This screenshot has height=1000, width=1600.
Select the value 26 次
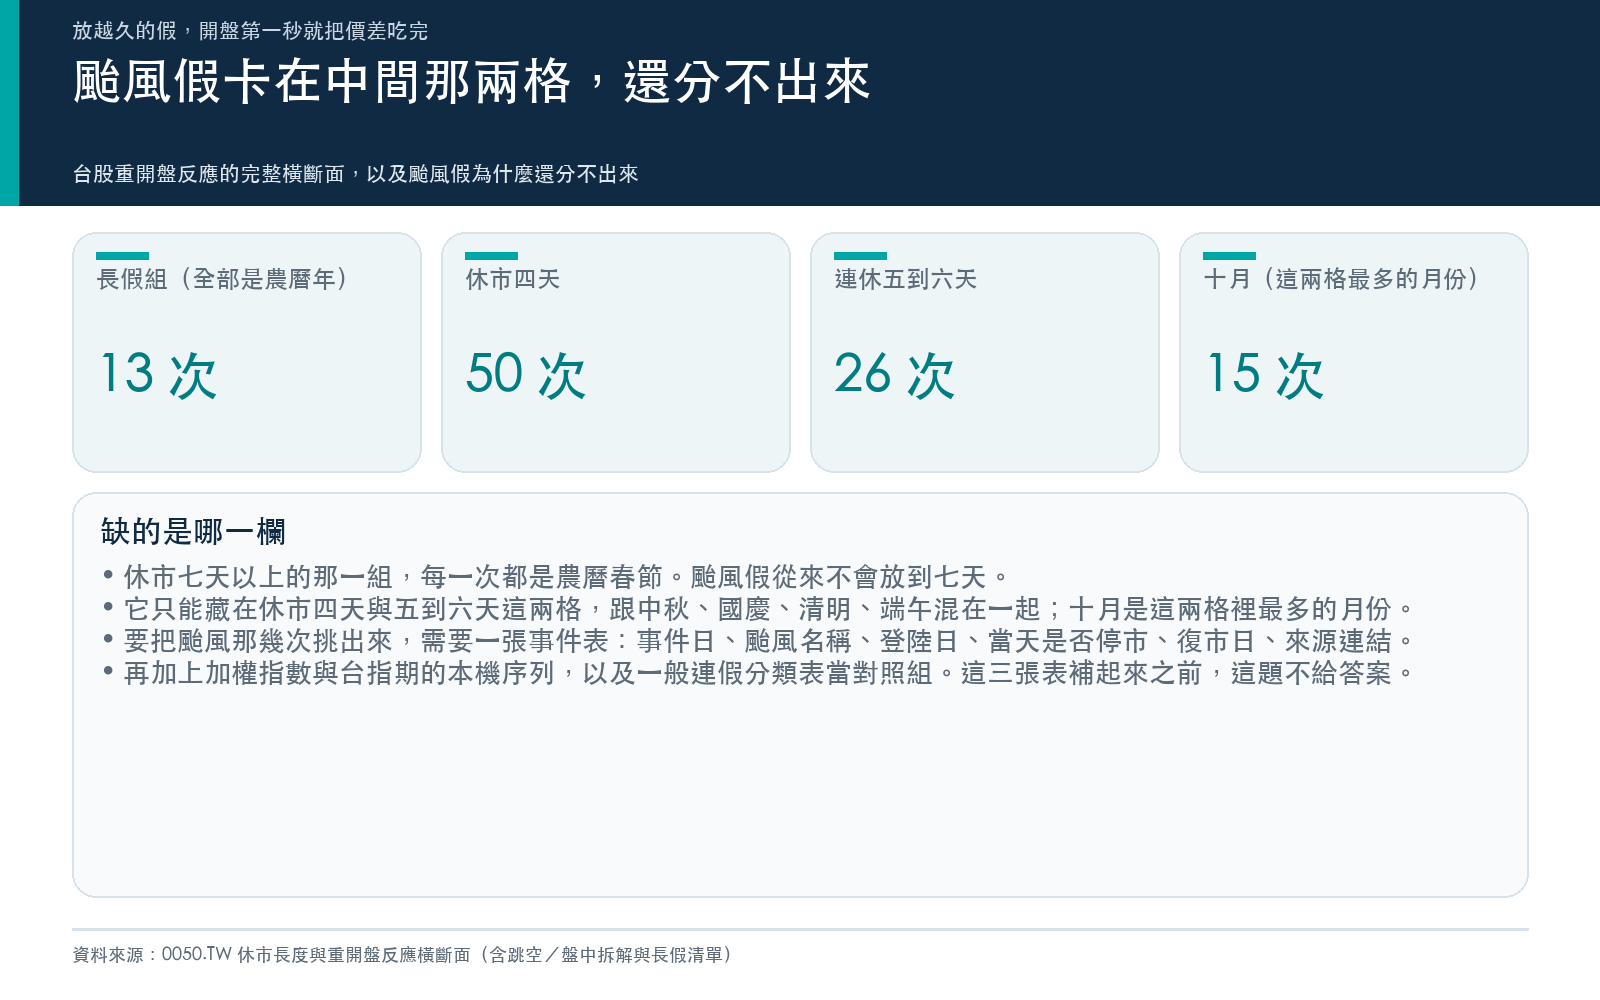point(895,375)
